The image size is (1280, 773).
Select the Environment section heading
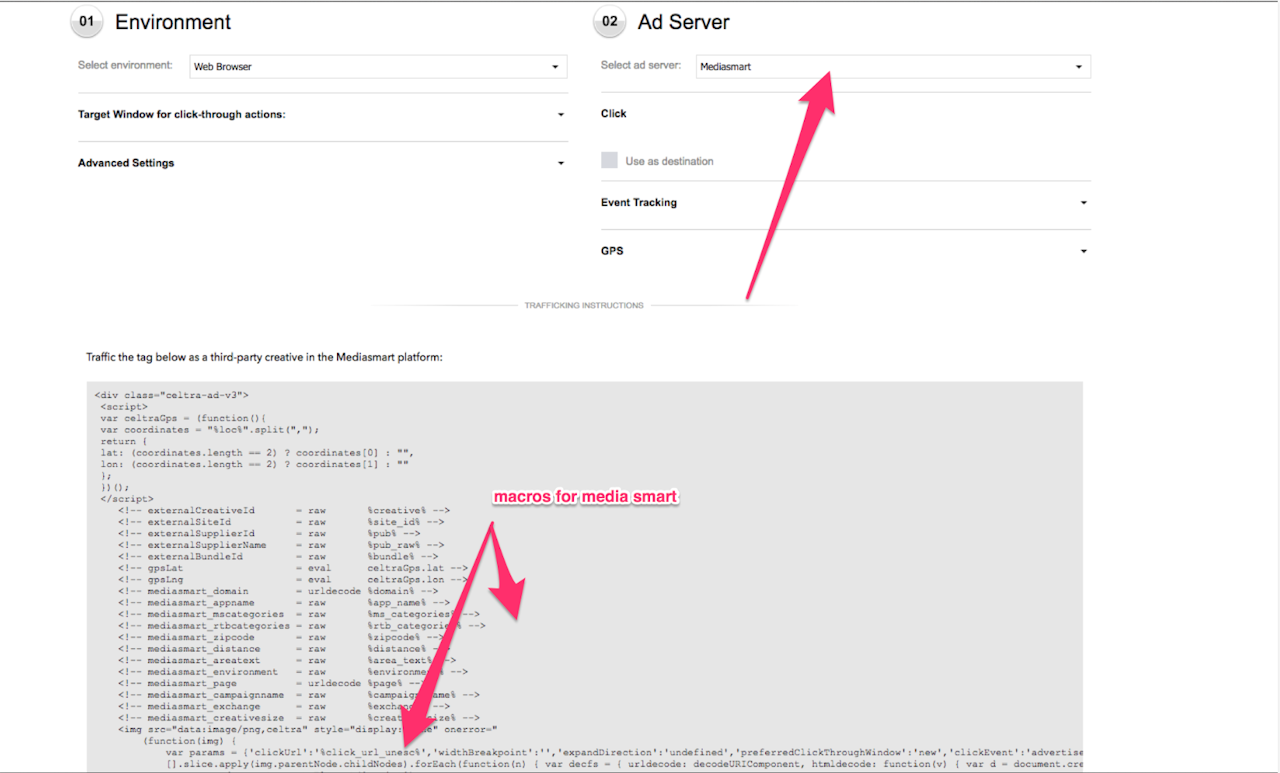coord(173,22)
